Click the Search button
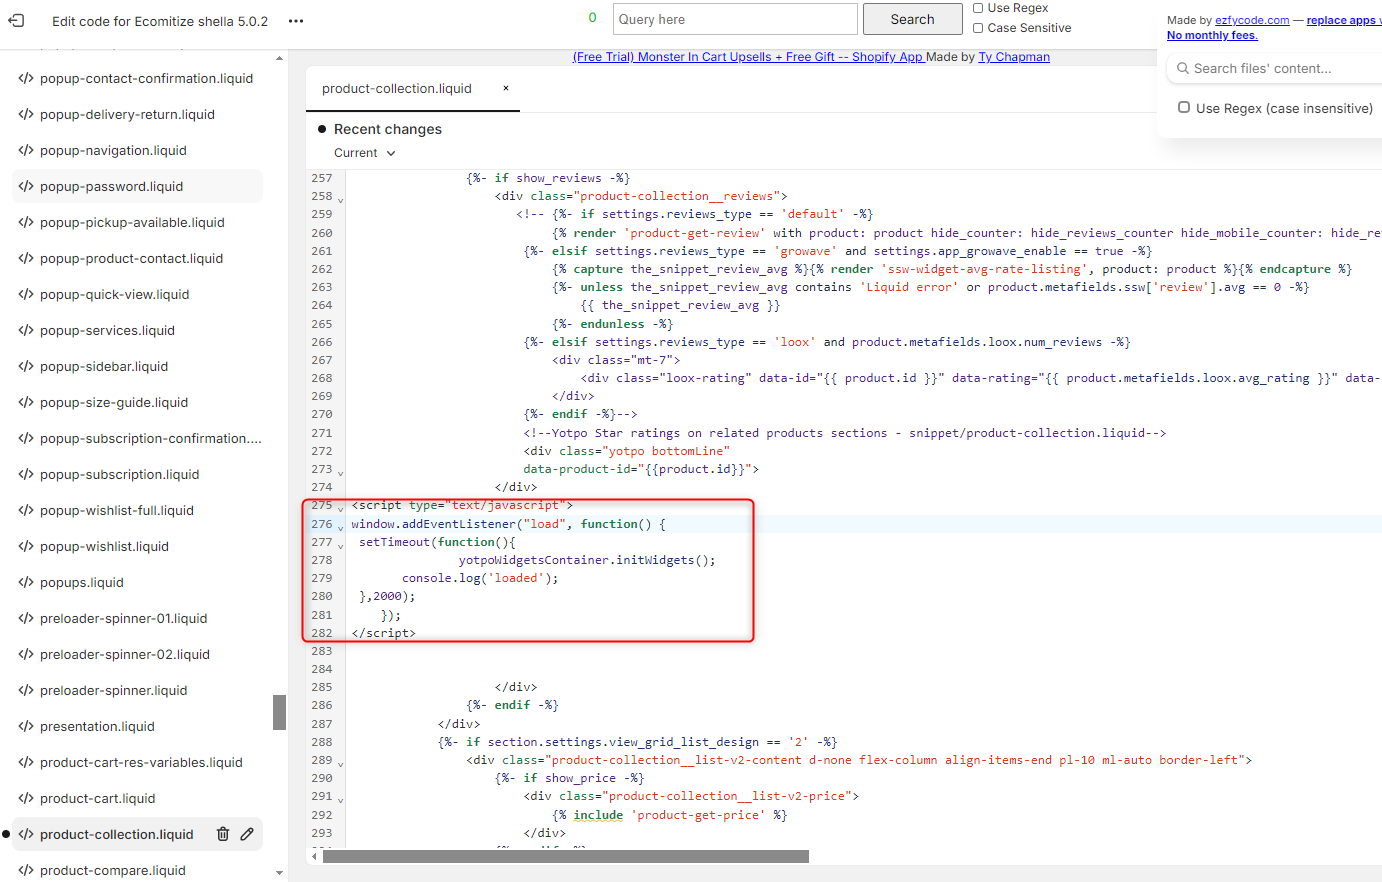The image size is (1382, 882). click(x=912, y=19)
